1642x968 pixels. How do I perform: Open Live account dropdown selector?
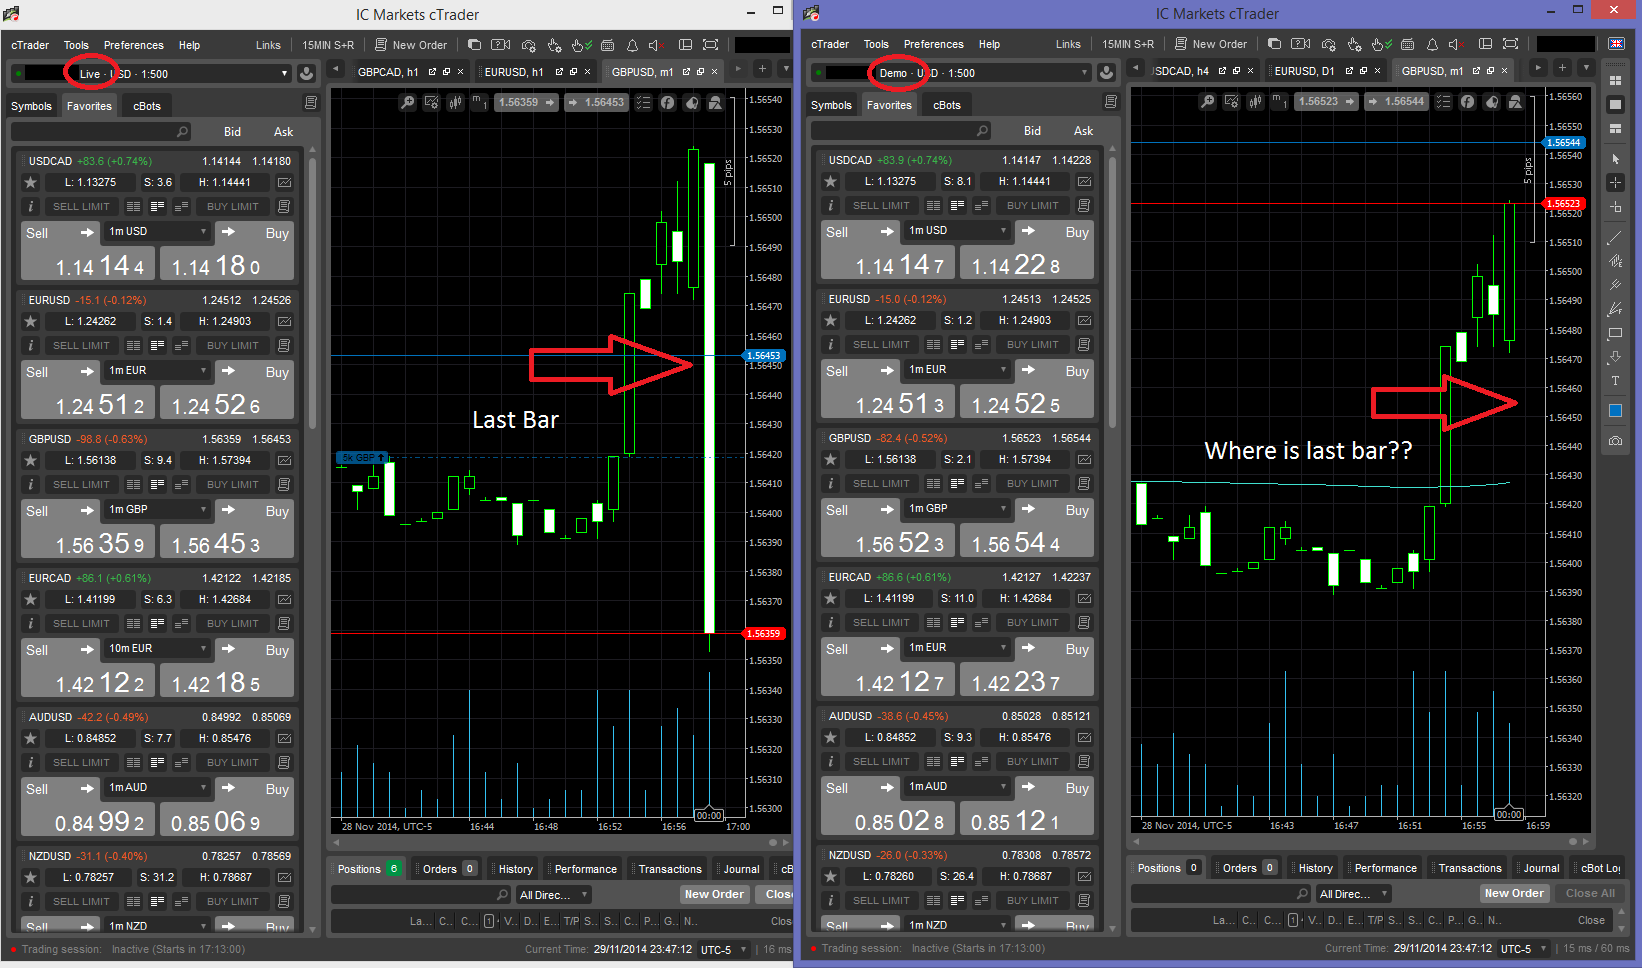(x=151, y=74)
